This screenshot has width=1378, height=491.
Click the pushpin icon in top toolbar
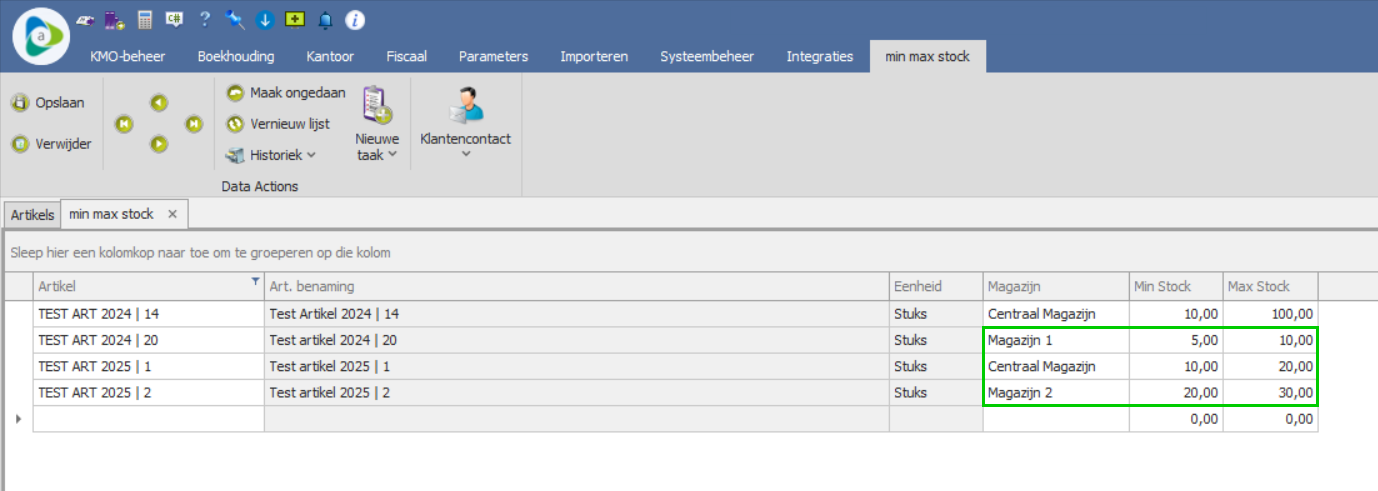point(235,19)
